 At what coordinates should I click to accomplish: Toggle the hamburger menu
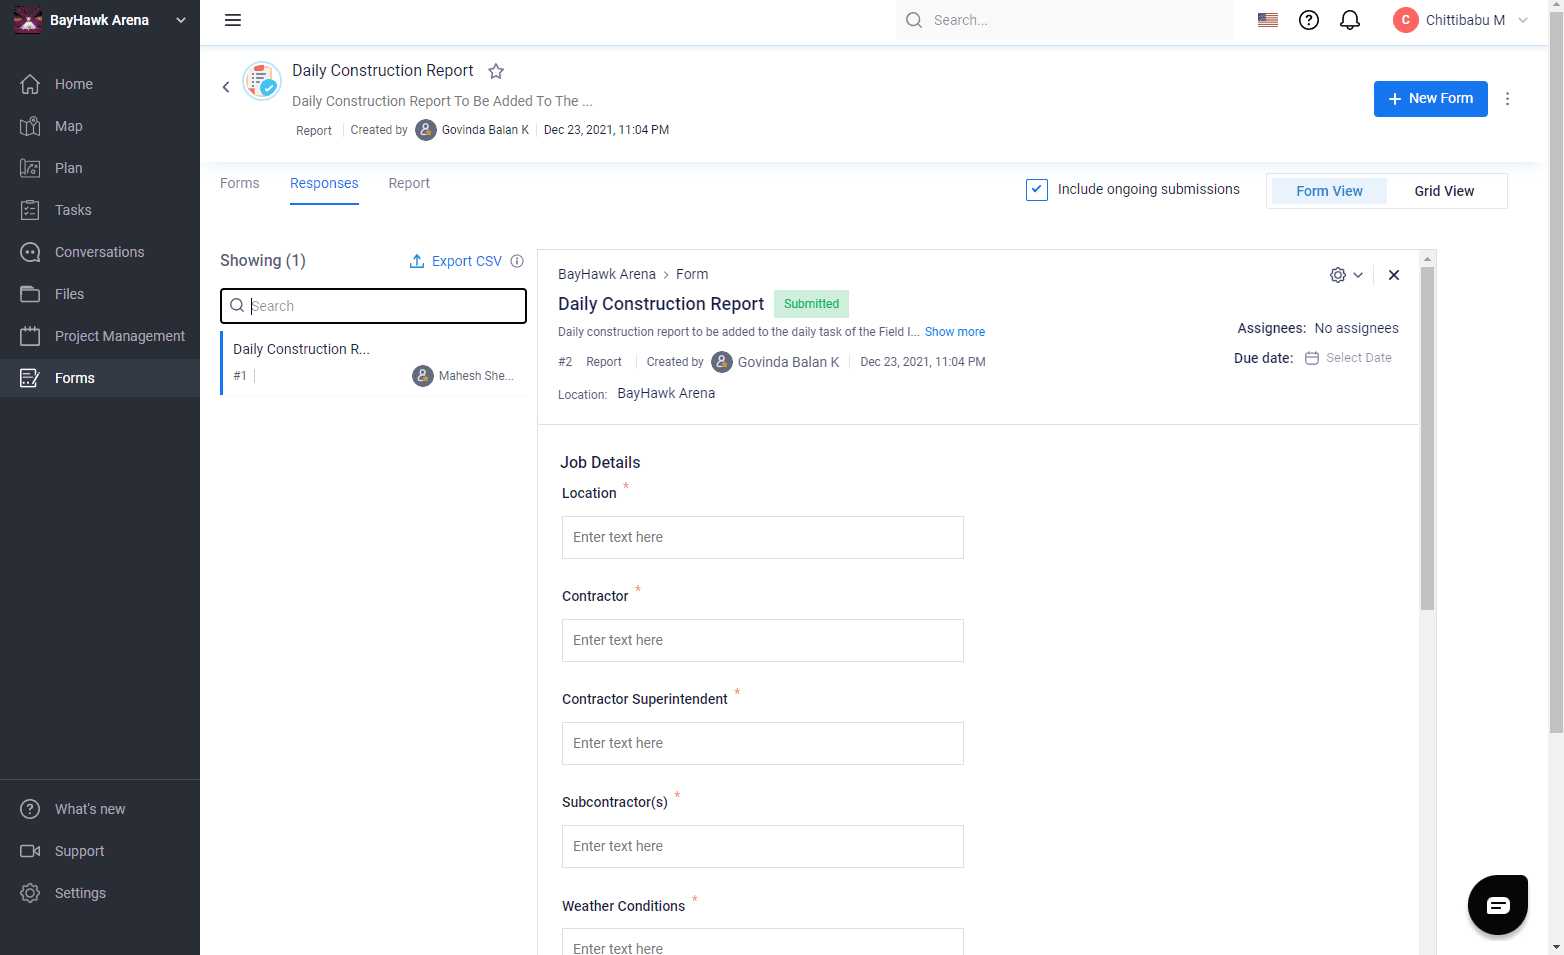[233, 20]
